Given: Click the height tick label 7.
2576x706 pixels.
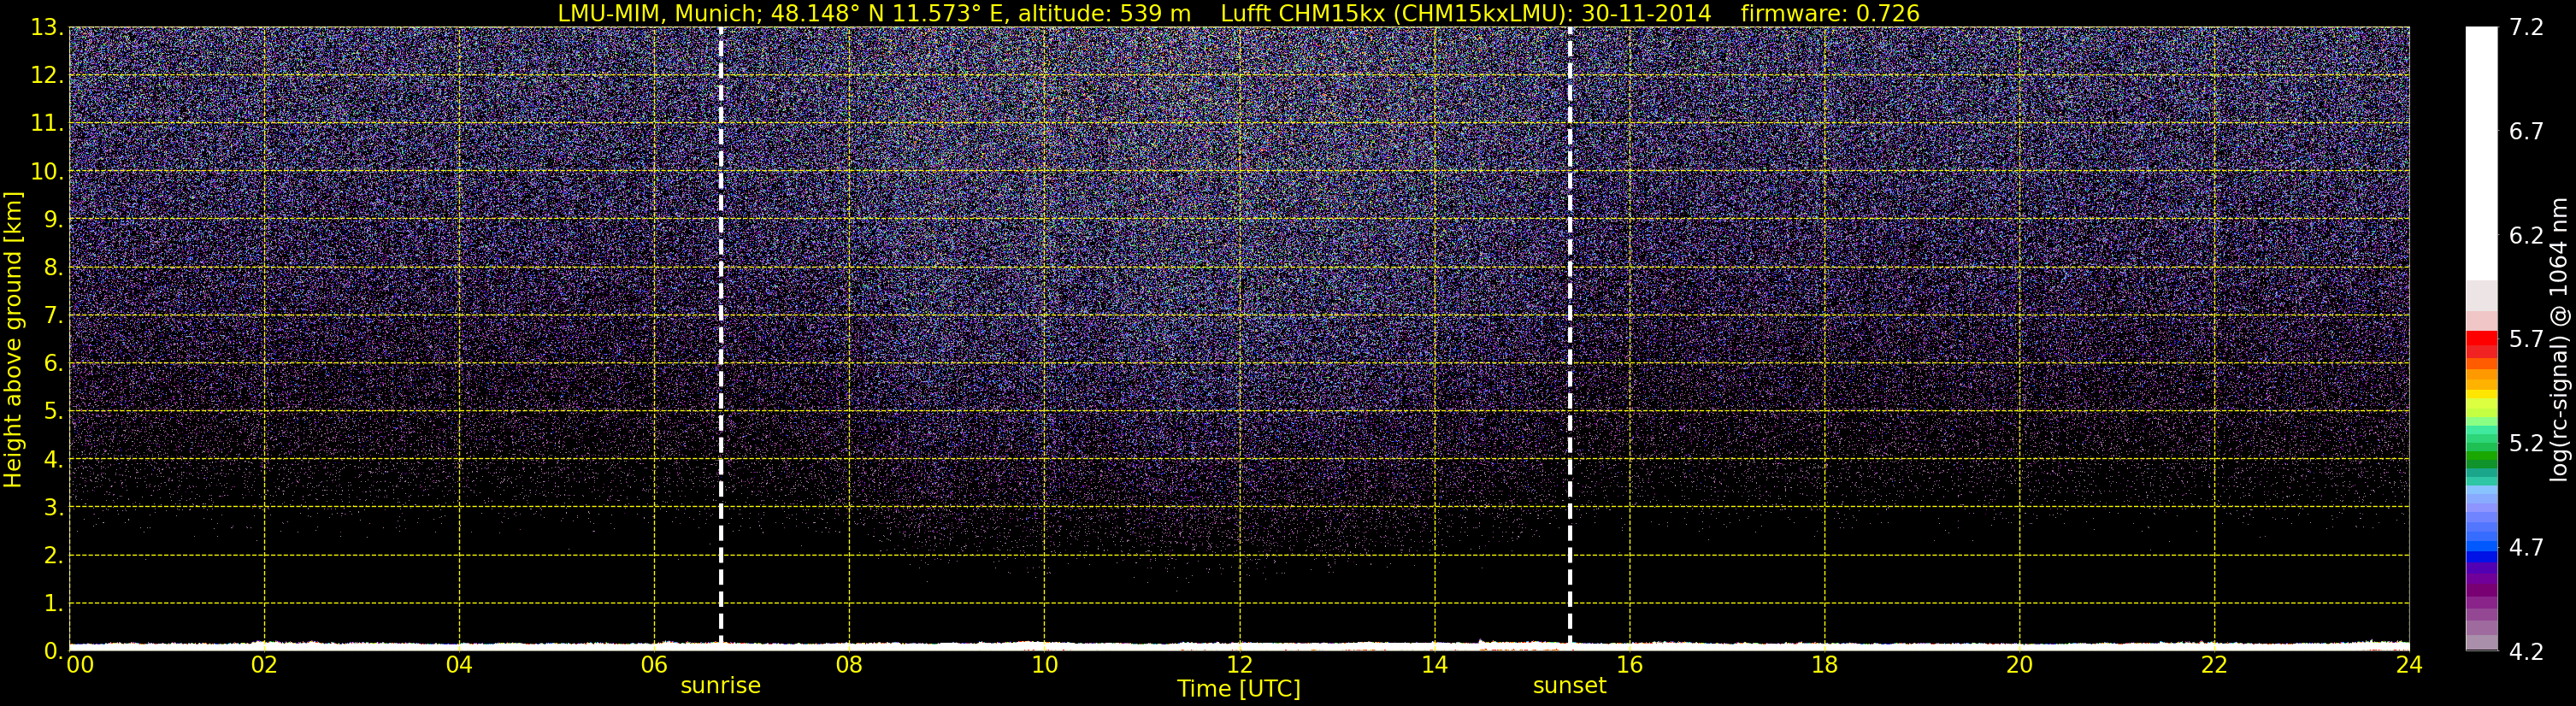Looking at the screenshot, I should [x=52, y=315].
